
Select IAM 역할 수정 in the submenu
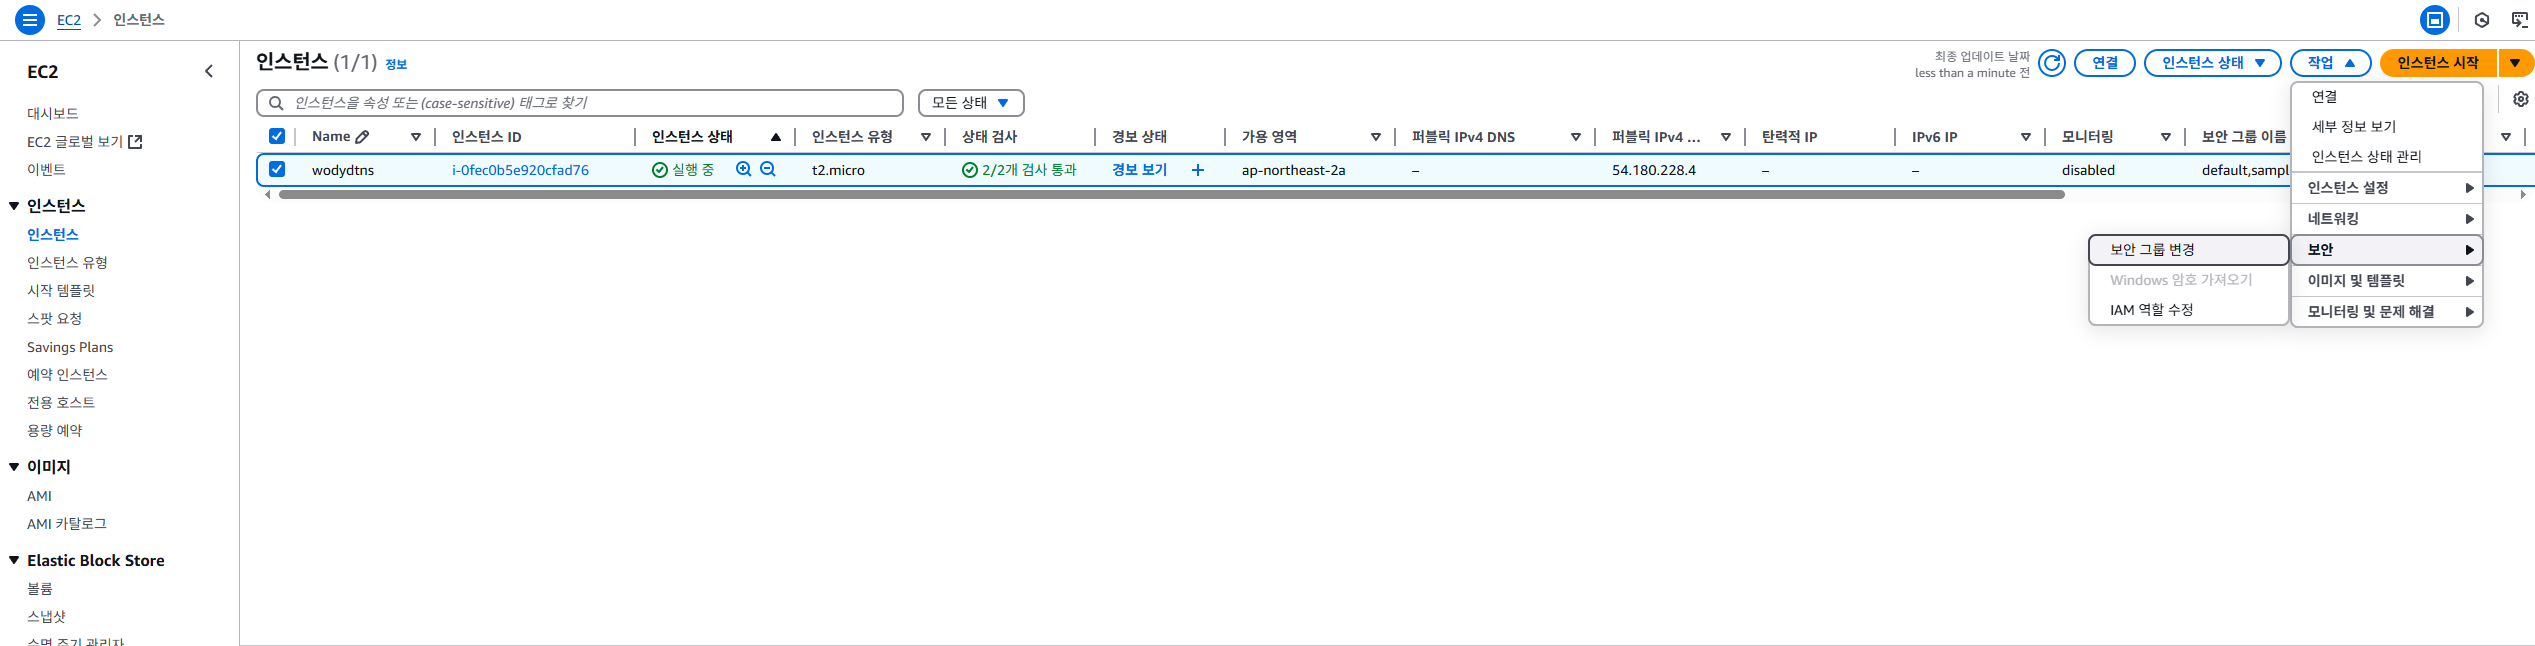2189,310
